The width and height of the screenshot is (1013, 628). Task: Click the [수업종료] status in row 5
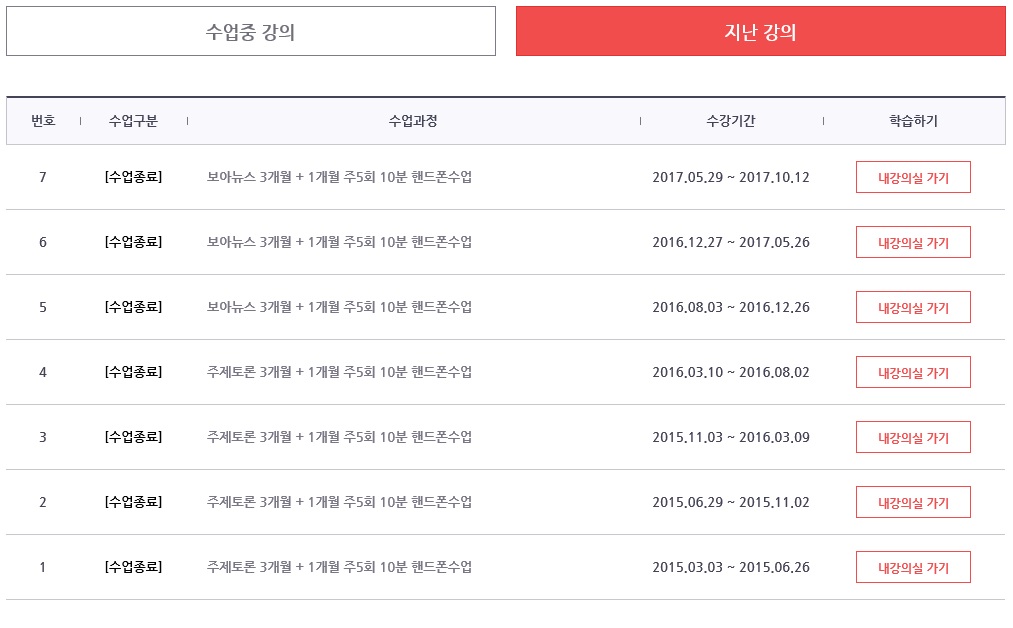point(133,307)
